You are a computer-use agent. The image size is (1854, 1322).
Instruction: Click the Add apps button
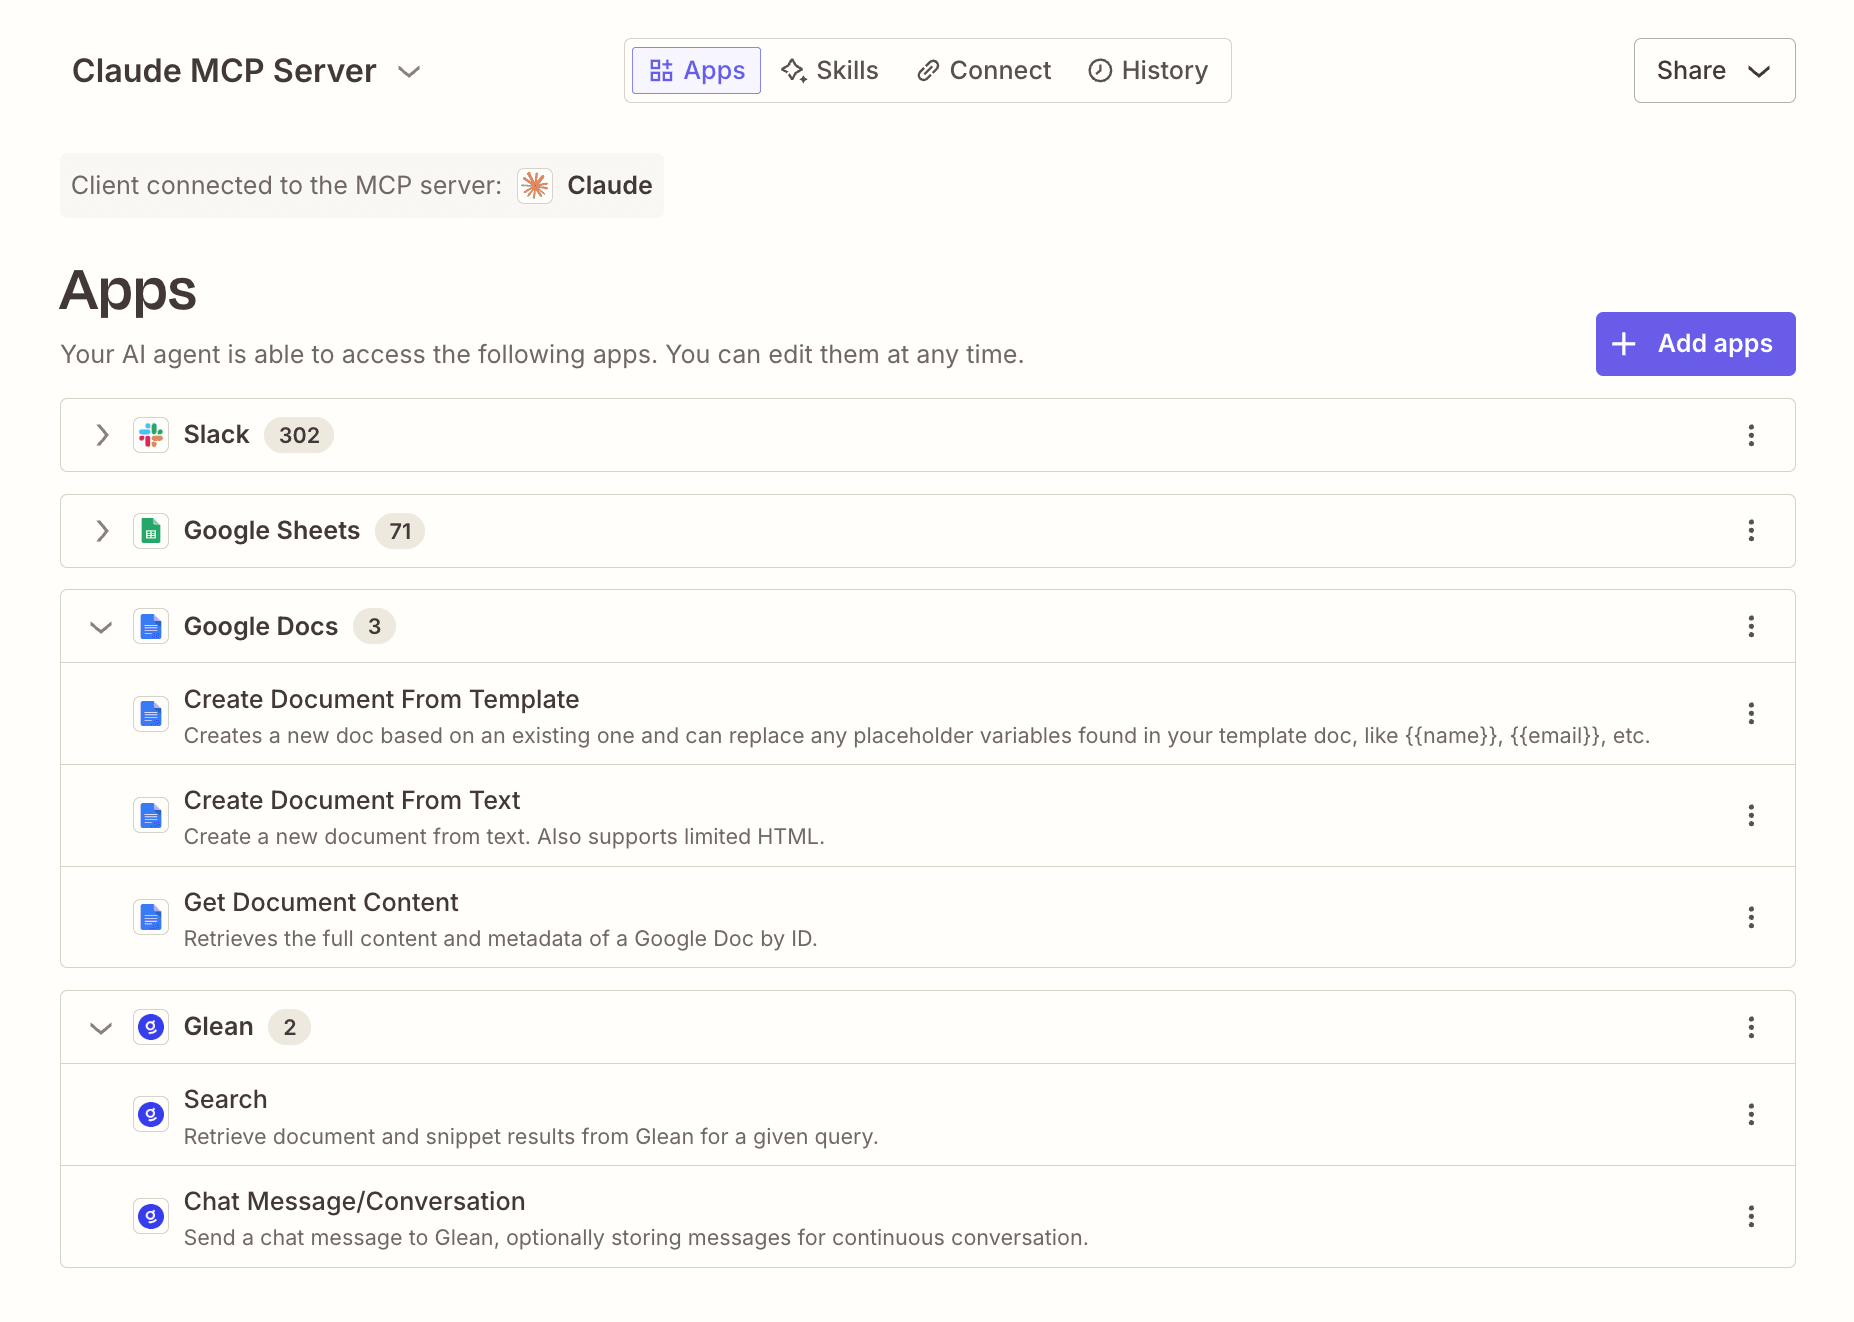click(1695, 344)
